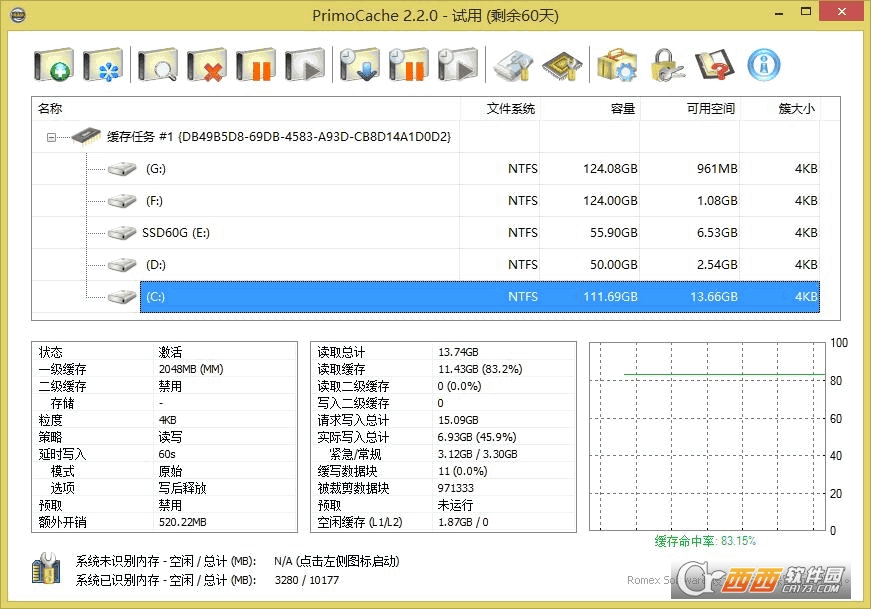Close the PrimoCache window

842,12
